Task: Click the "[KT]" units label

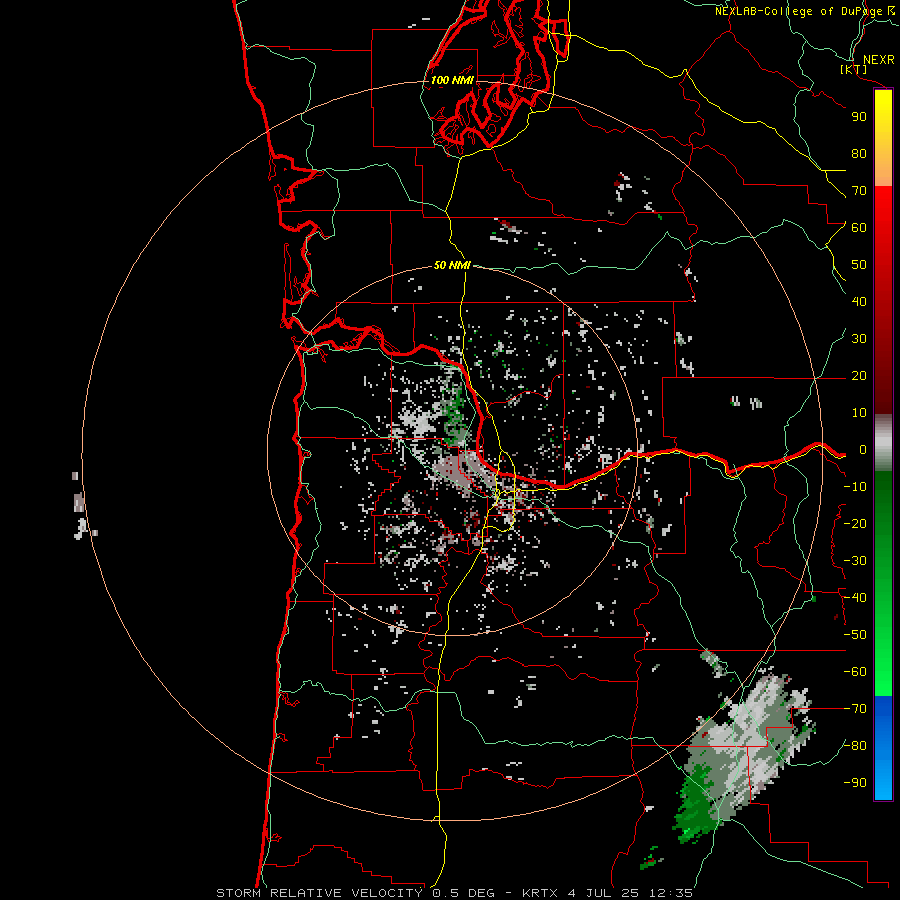Action: coord(854,69)
